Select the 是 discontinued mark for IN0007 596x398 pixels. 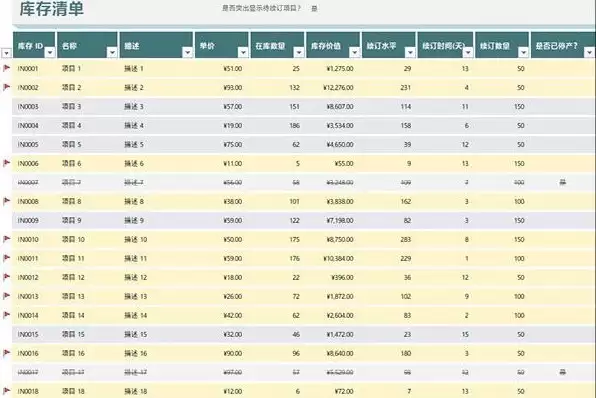pyautogui.click(x=563, y=182)
